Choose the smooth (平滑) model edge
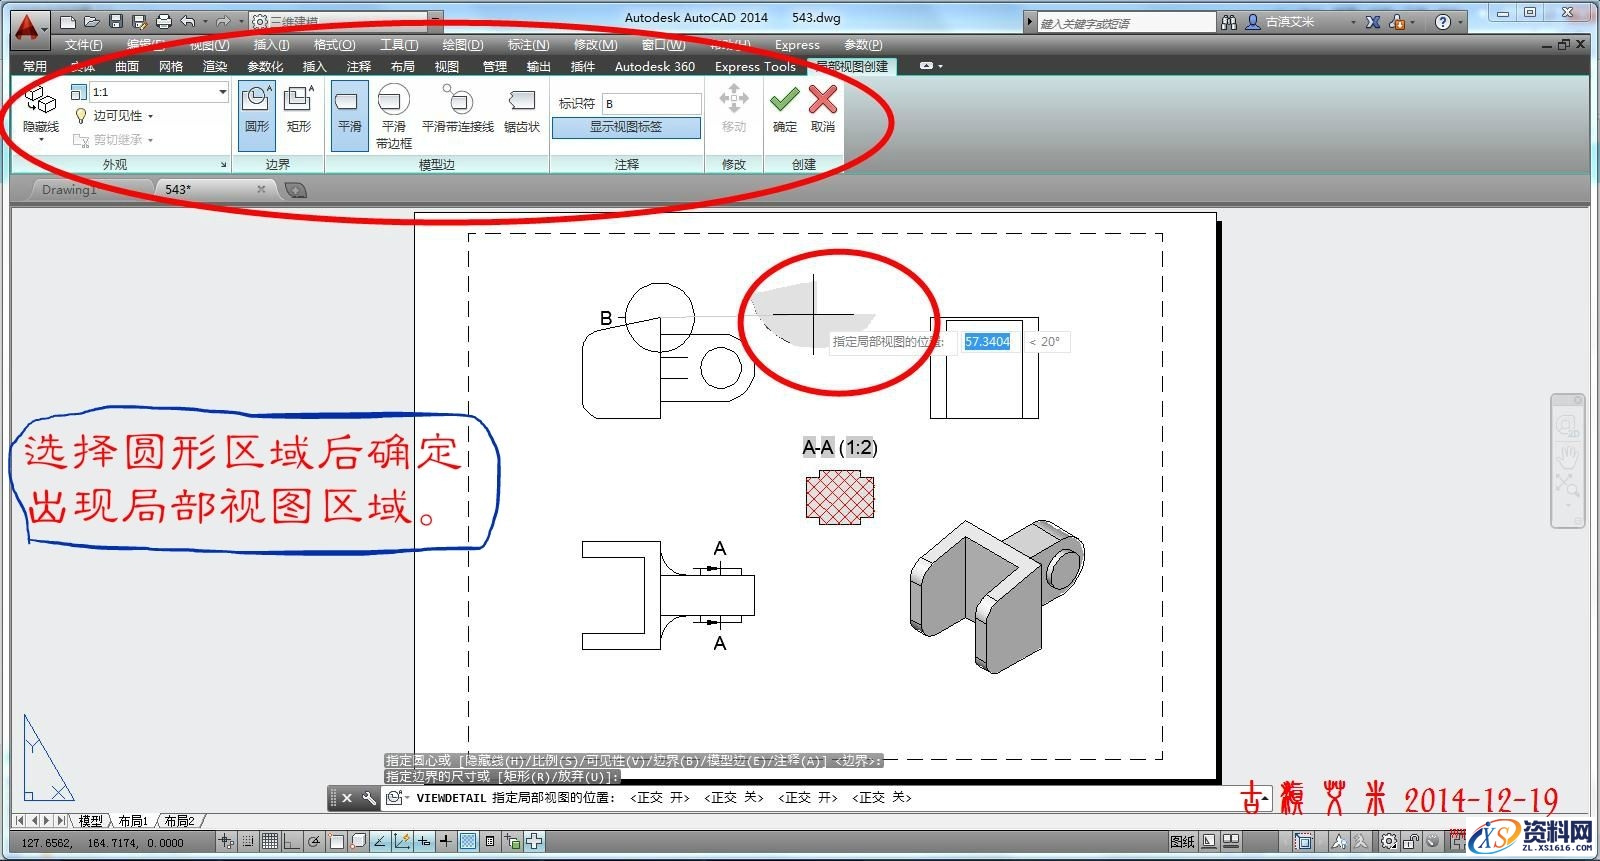The height and width of the screenshot is (861, 1600). [x=349, y=110]
